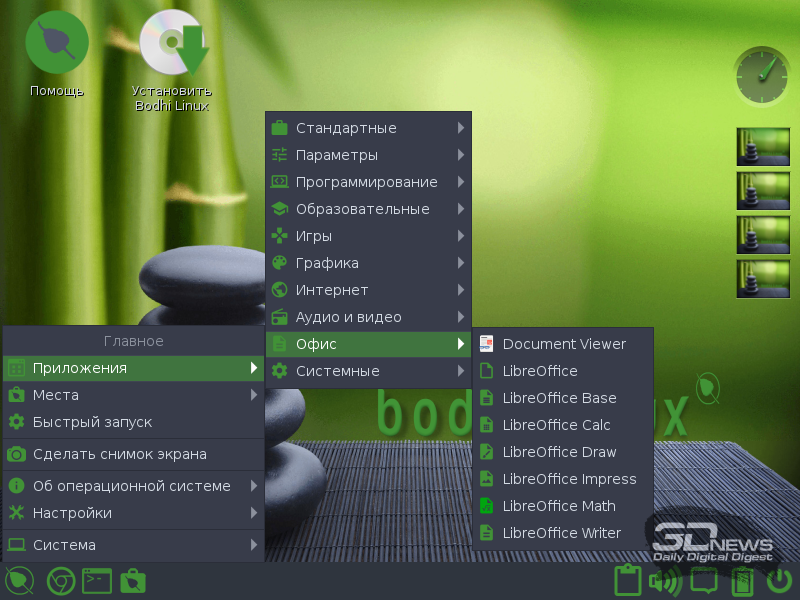Switch to the fourth virtual desktop thumbnail

763,279
